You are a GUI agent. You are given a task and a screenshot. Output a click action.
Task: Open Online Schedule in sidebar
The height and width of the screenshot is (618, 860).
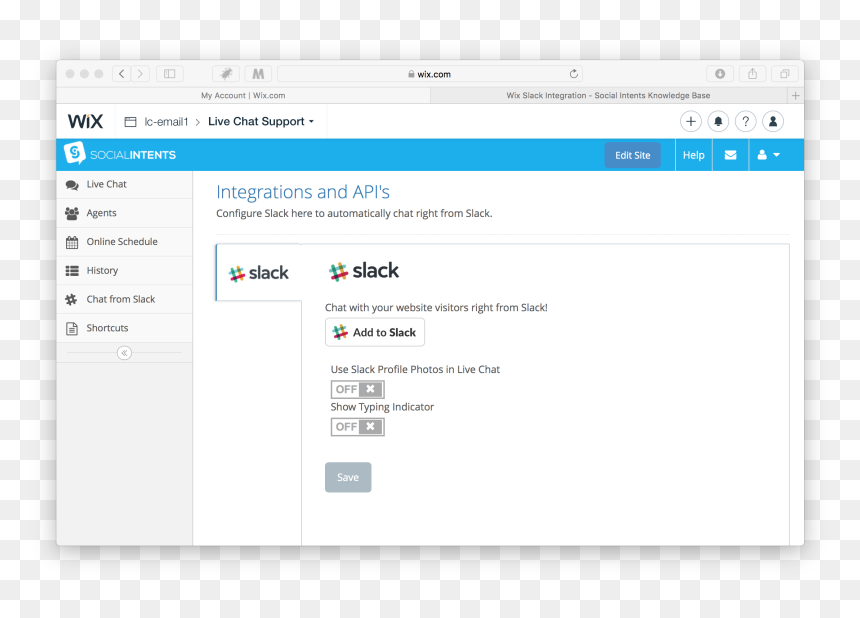(125, 242)
